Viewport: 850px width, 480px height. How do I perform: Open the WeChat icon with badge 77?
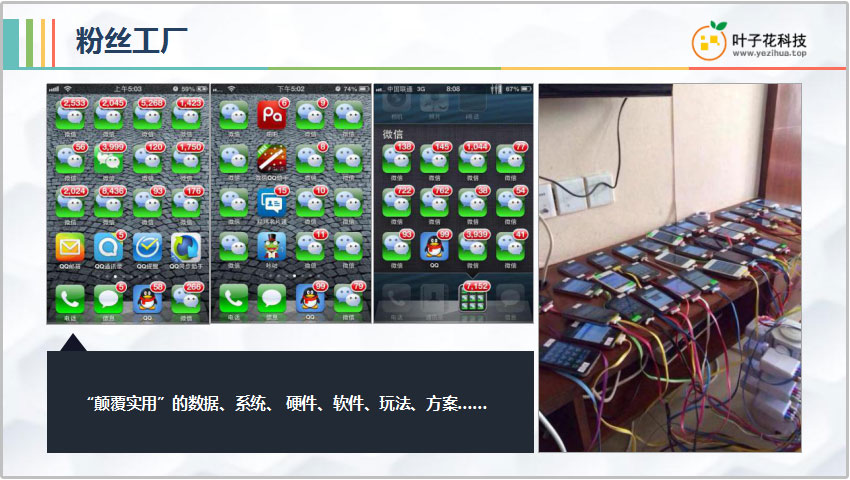[511, 159]
